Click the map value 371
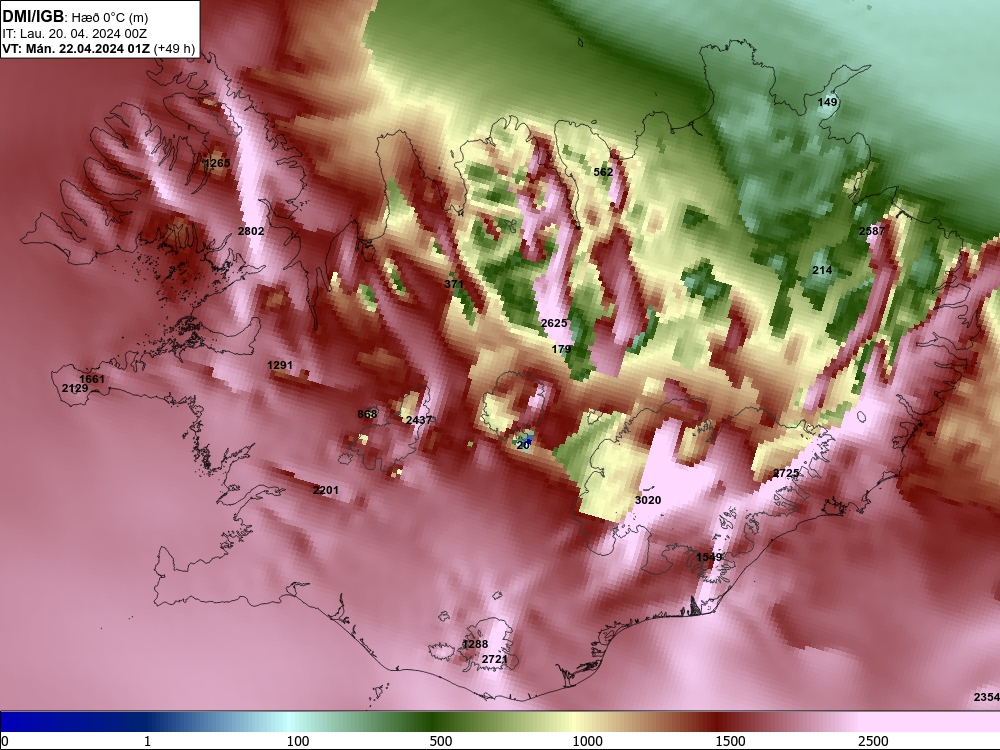The image size is (1000, 750). [454, 284]
